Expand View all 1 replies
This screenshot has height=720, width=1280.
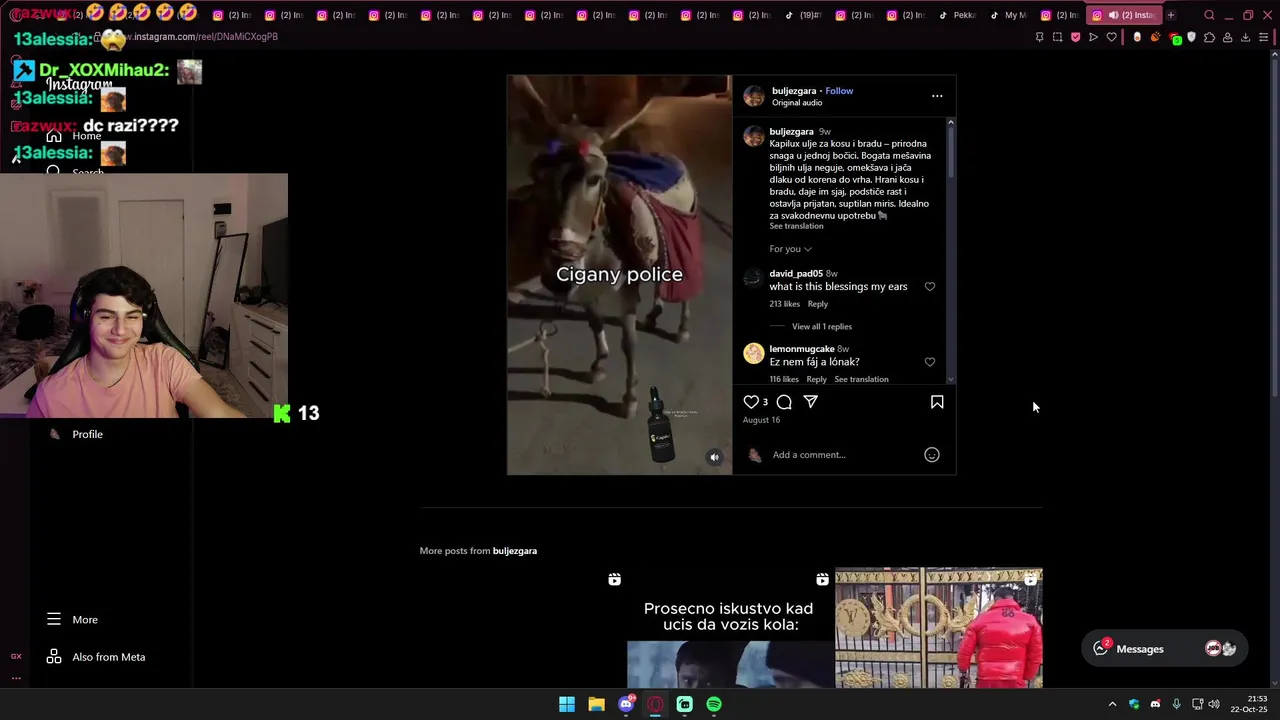(x=822, y=327)
